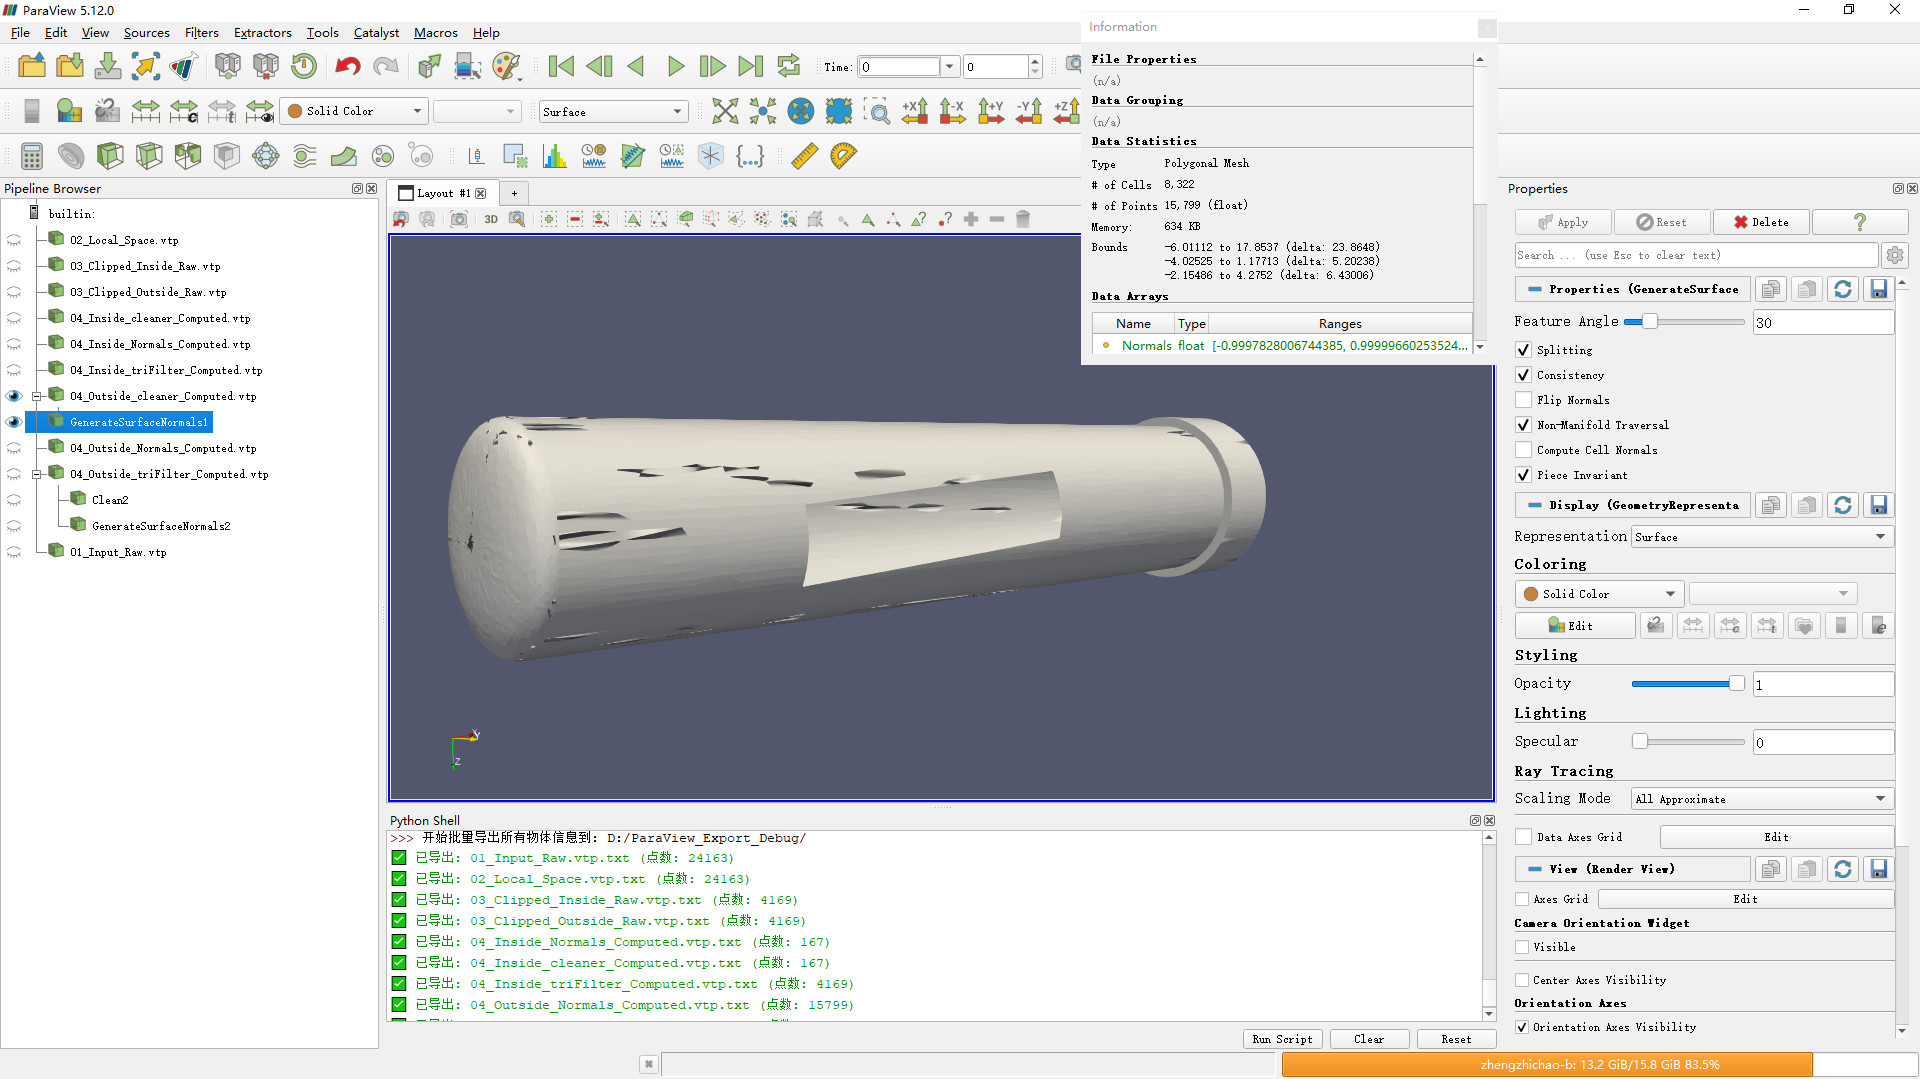Click the Run Script button

[1282, 1039]
